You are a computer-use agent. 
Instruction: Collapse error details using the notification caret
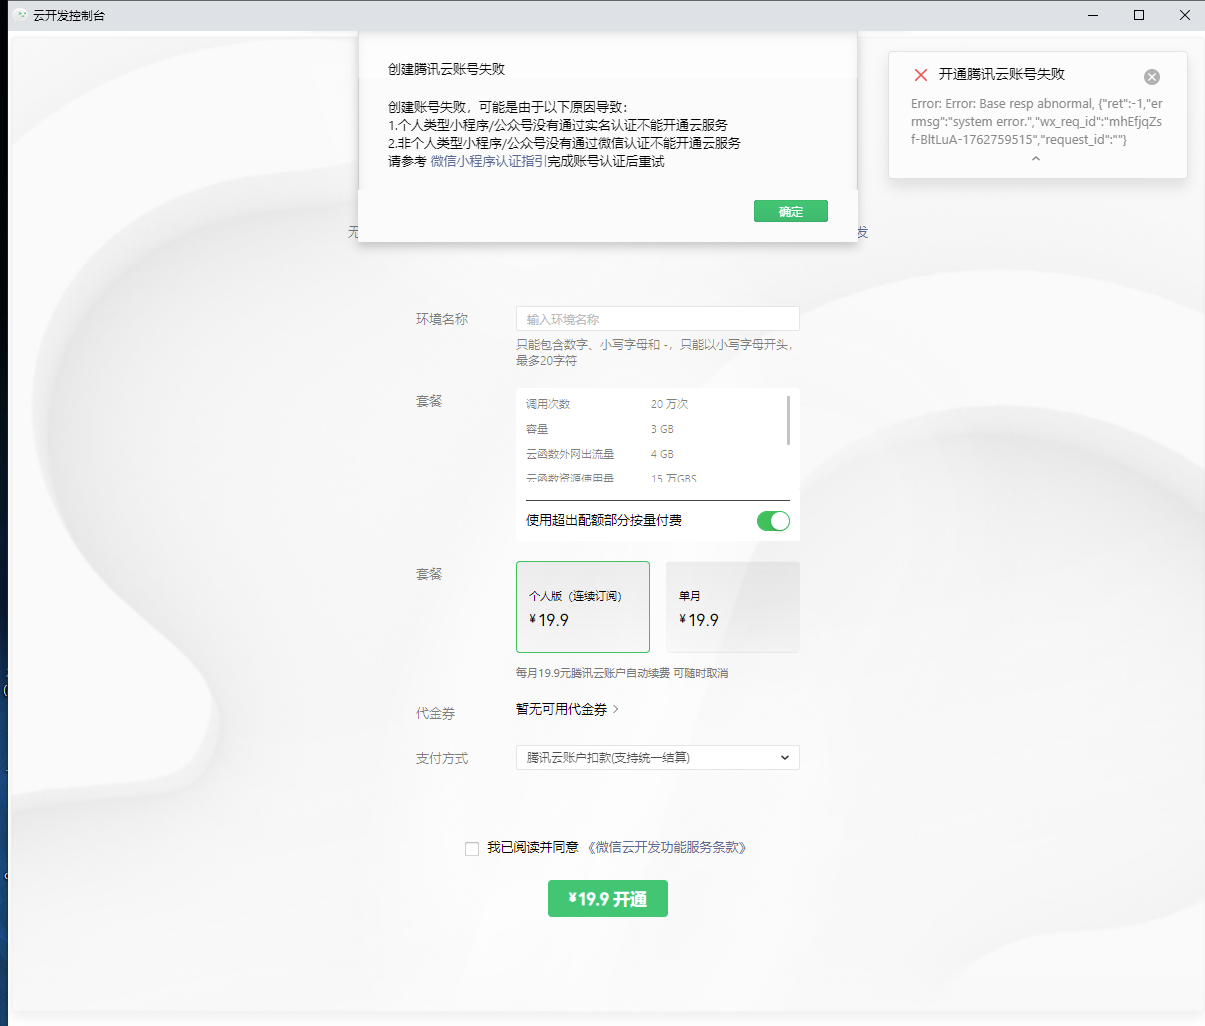(1036, 159)
